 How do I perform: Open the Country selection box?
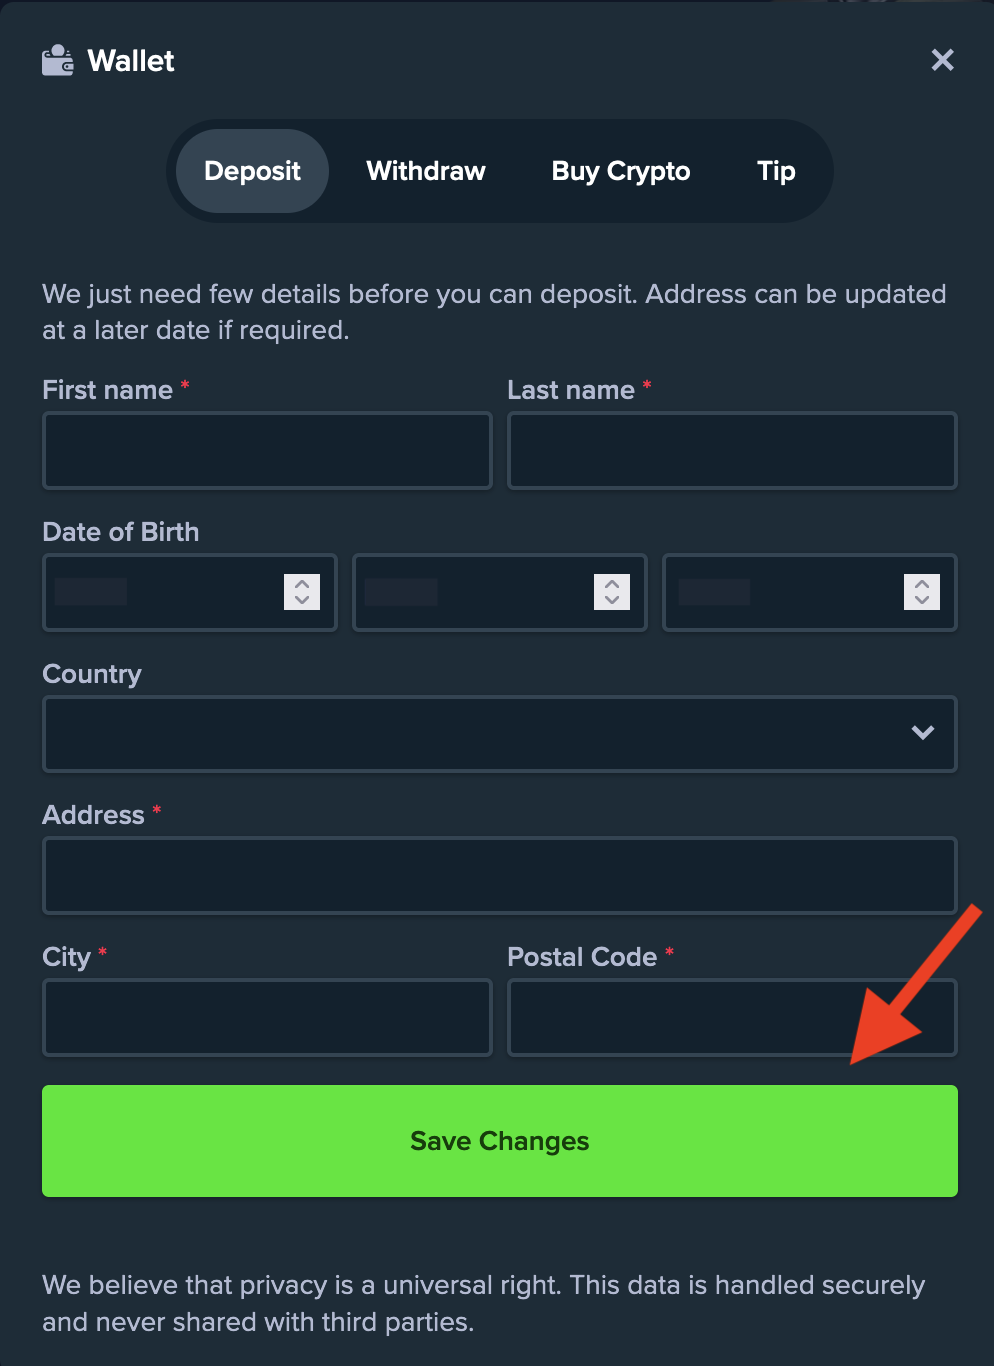500,734
